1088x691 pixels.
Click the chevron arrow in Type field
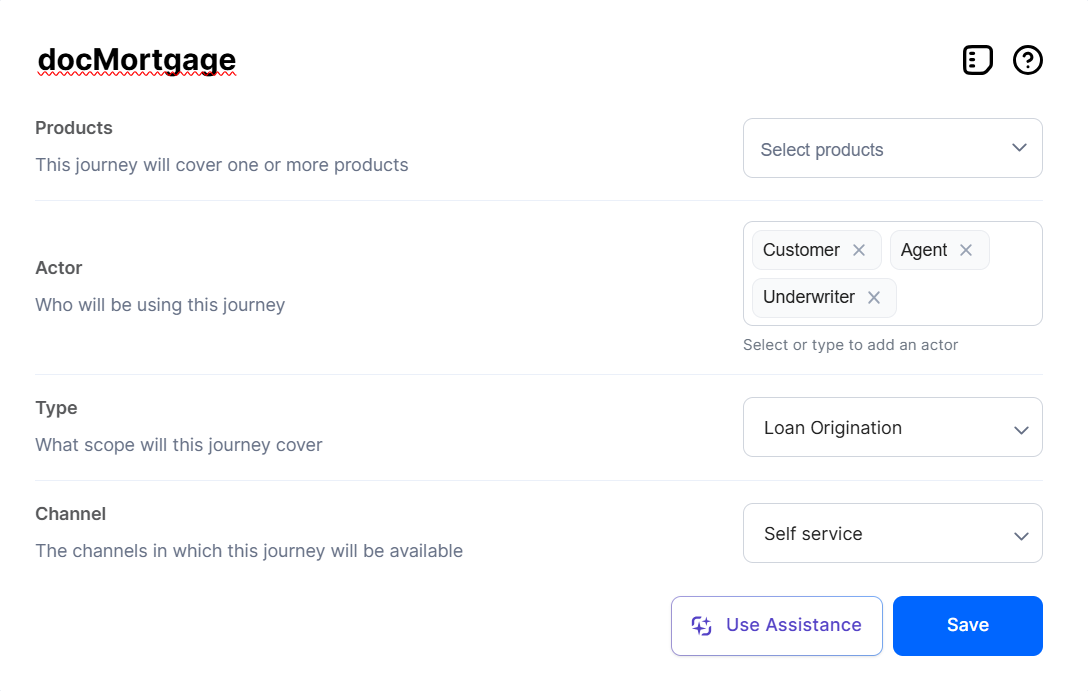tap(1021, 429)
